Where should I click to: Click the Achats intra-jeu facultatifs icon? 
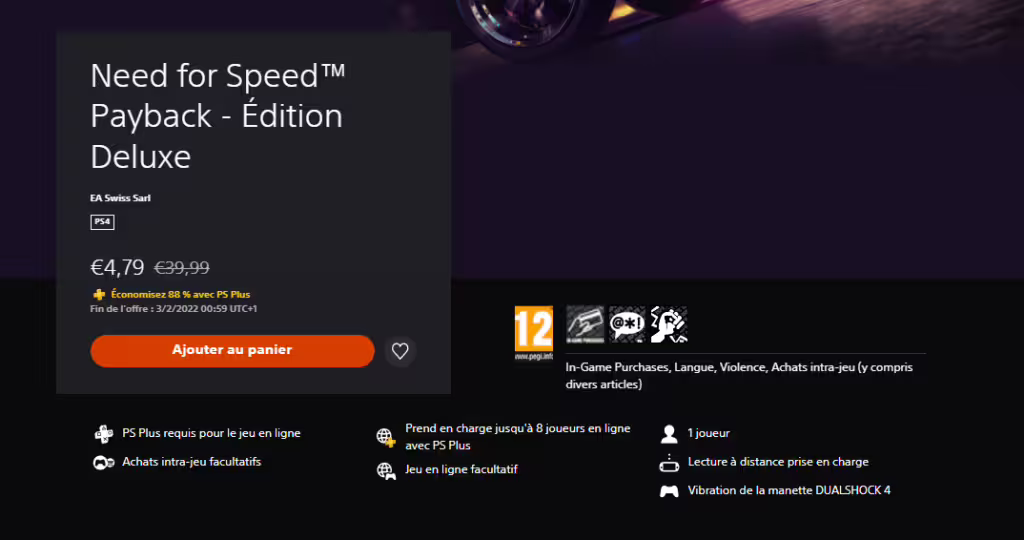point(104,462)
